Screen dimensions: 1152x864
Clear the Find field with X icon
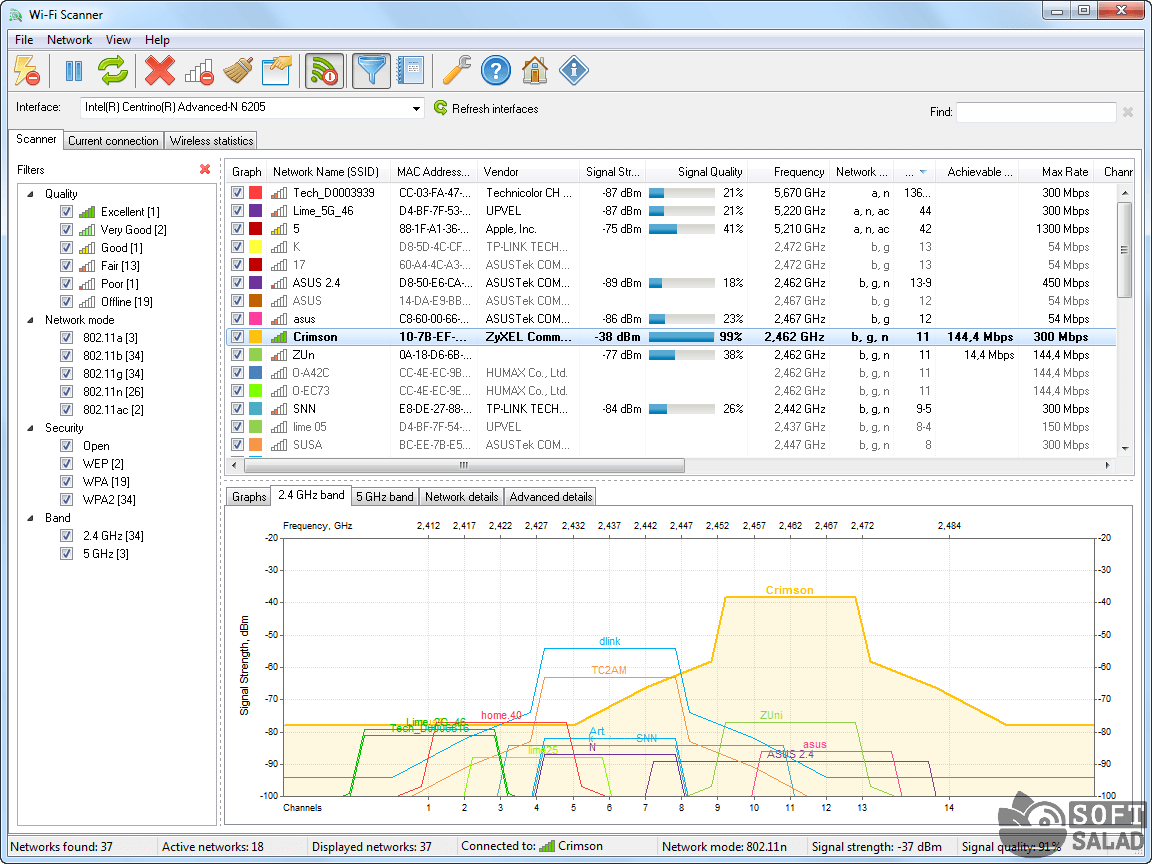tap(1128, 112)
